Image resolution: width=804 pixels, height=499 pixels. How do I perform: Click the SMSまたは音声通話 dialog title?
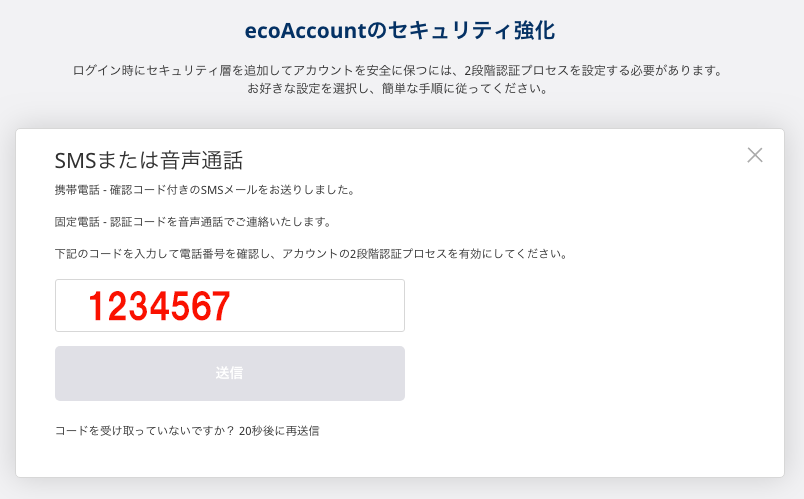click(149, 160)
